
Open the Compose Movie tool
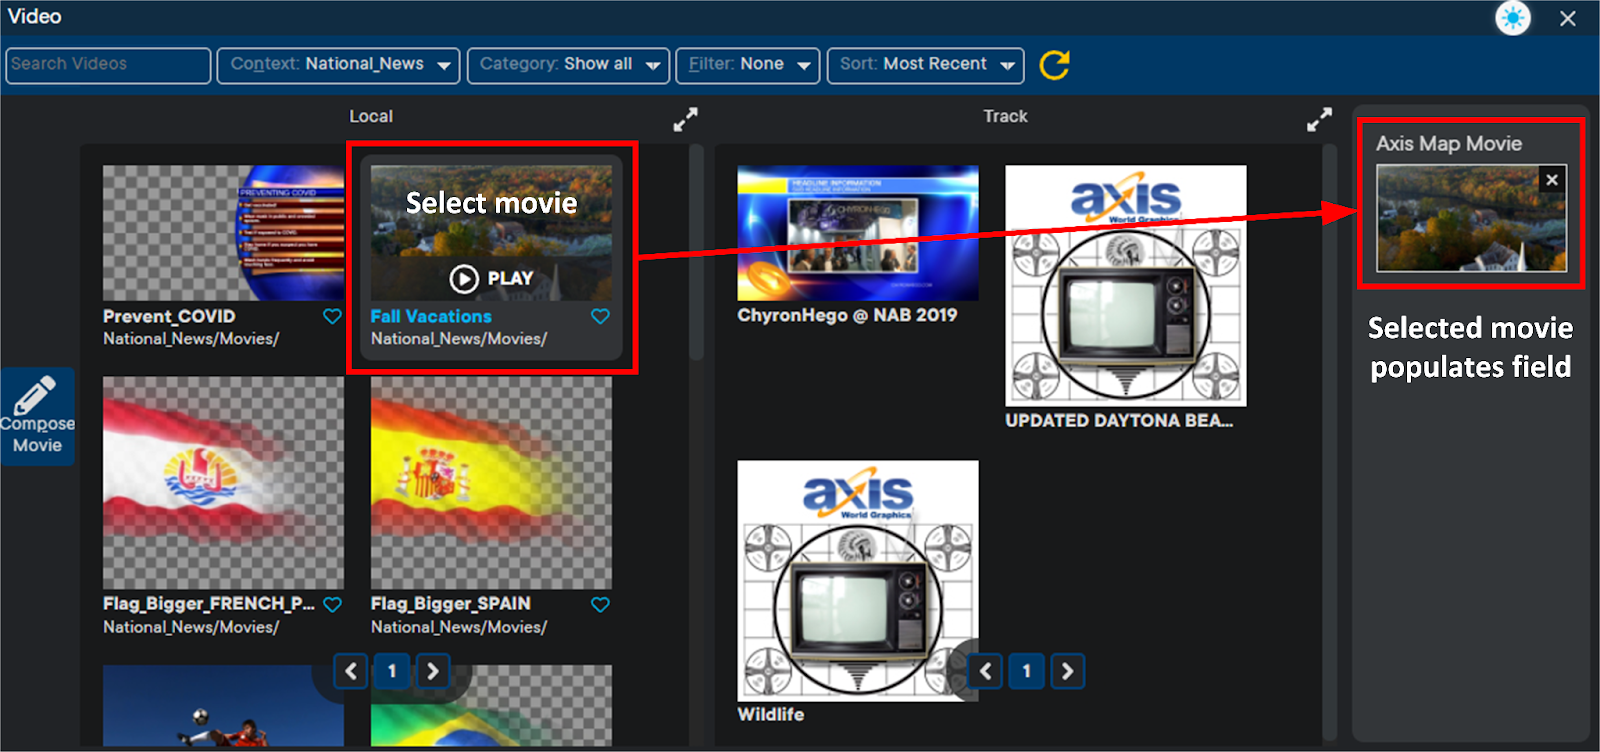click(x=37, y=416)
